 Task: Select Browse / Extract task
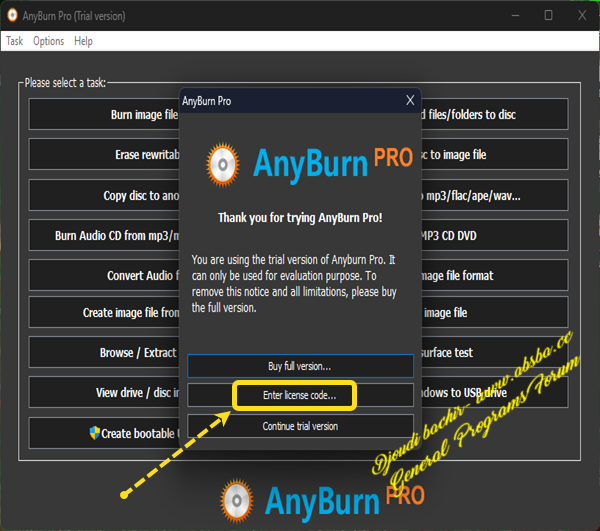tap(104, 352)
